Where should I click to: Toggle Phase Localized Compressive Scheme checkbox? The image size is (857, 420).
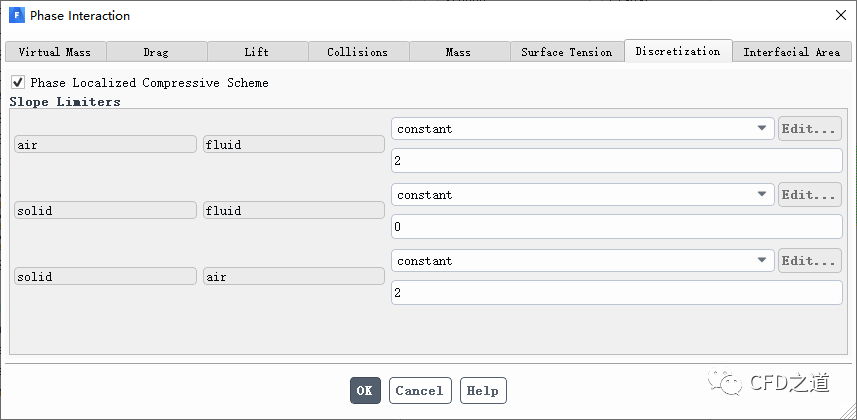pyautogui.click(x=17, y=82)
